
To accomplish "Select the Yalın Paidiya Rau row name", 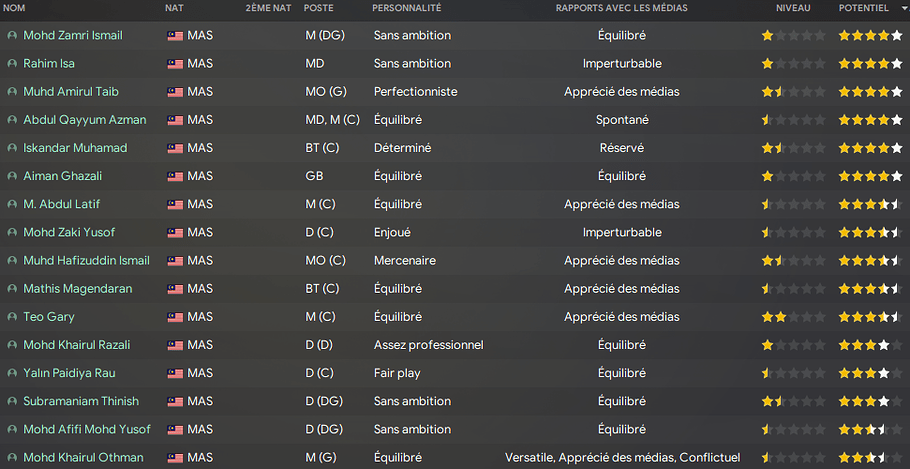I will point(69,373).
